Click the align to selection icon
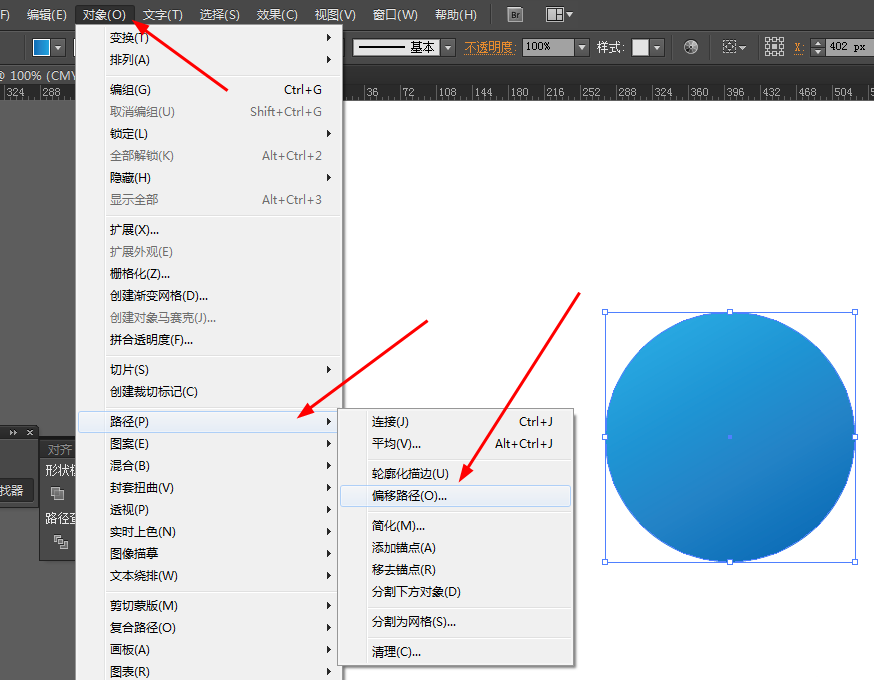This screenshot has height=680, width=874. point(730,47)
